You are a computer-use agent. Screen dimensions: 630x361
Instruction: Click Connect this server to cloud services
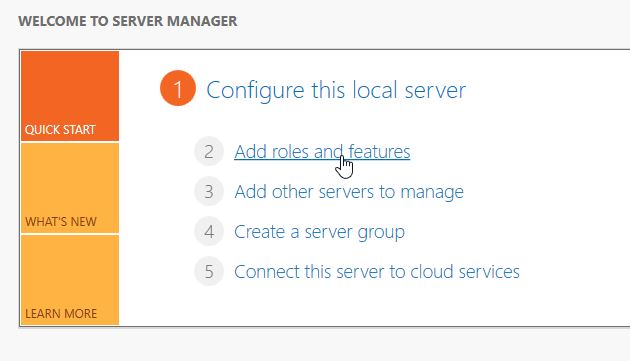tap(377, 272)
